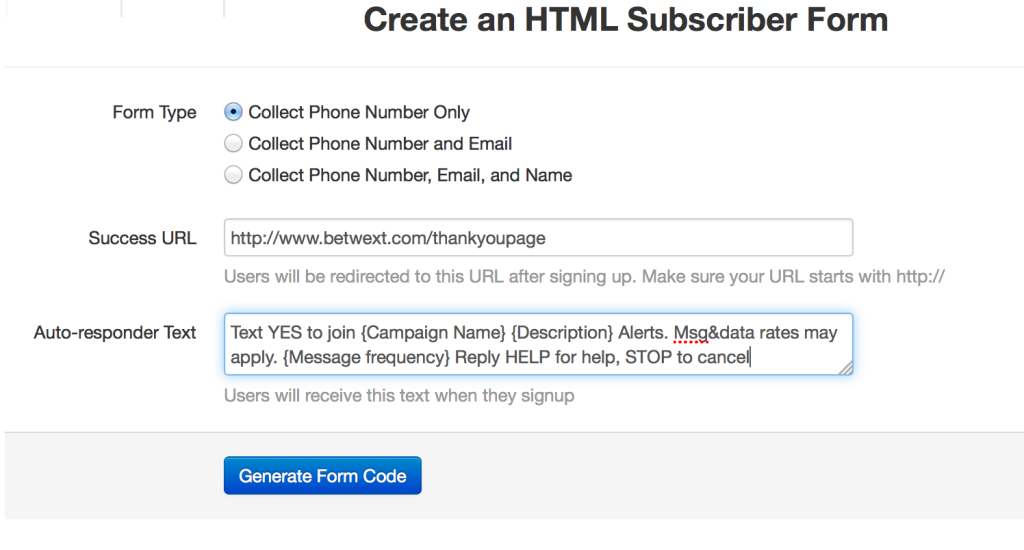Click into the Success URL input field
Viewport: 1024px width, 550px height.
point(538,238)
